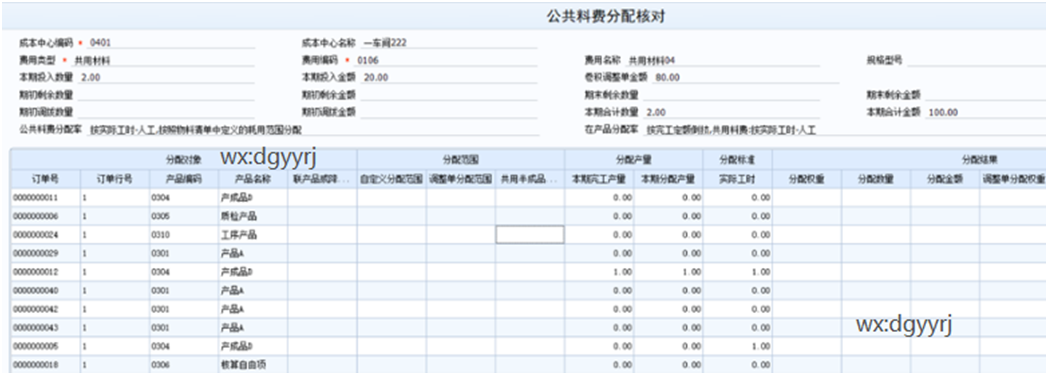The height and width of the screenshot is (375, 1048).
Task: Click the 本期完工产量 column header
Action: point(599,179)
